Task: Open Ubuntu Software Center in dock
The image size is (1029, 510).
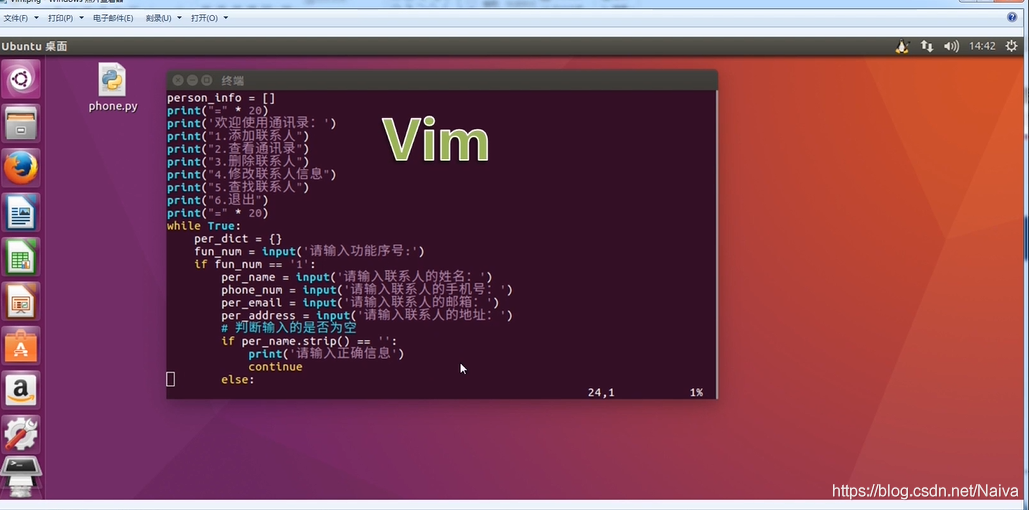Action: tap(21, 345)
